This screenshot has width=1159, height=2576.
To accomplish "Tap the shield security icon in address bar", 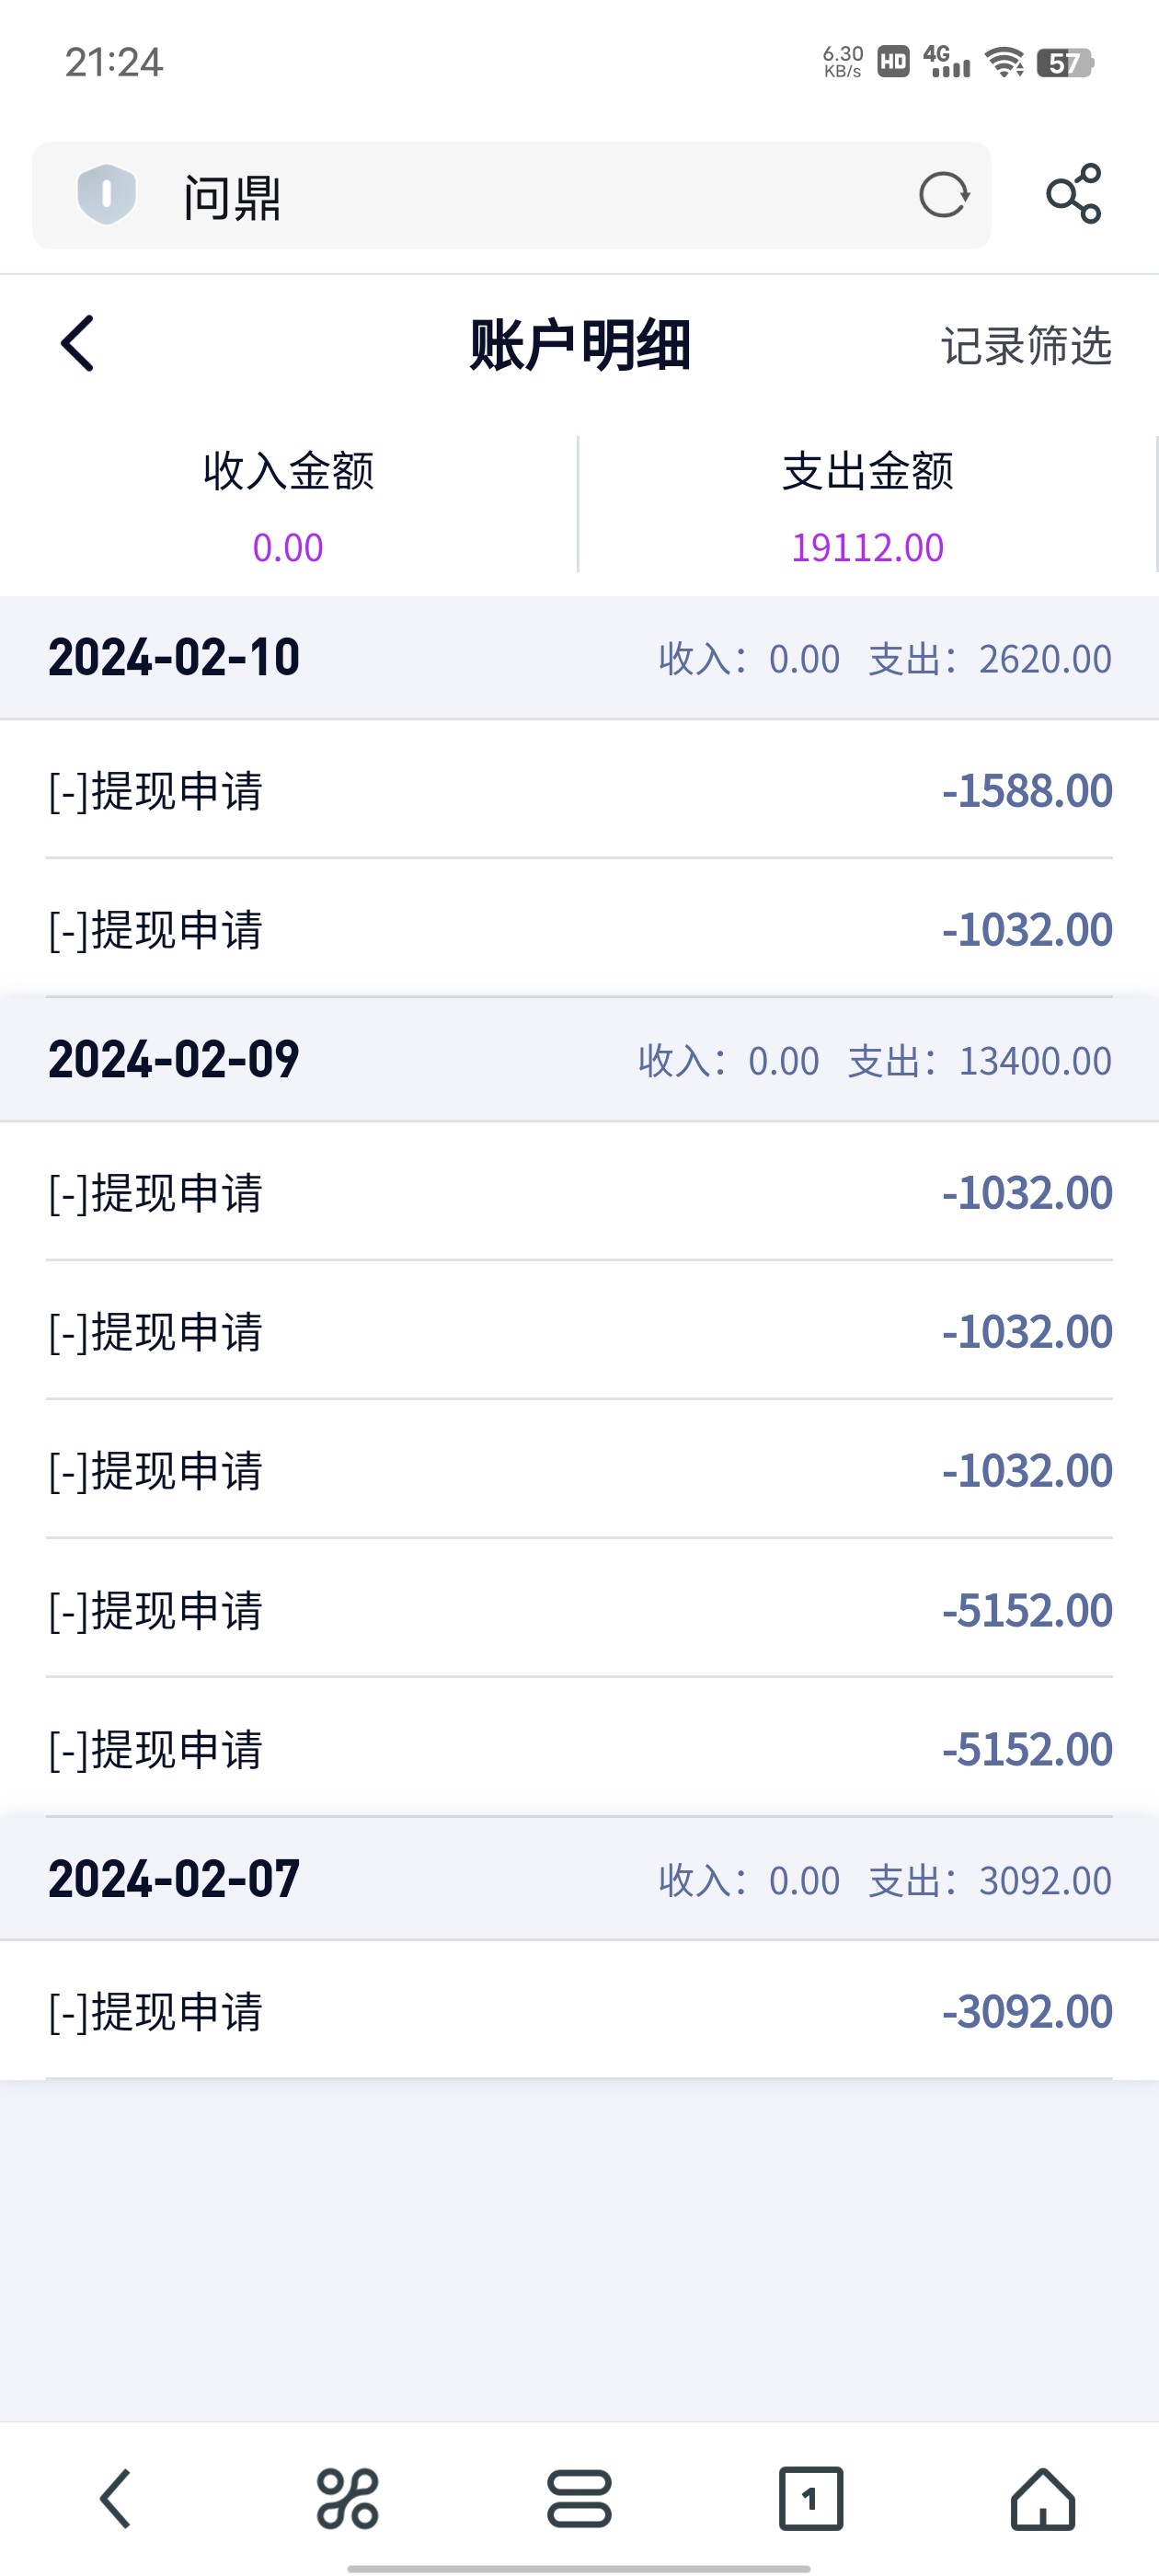I will [x=106, y=194].
